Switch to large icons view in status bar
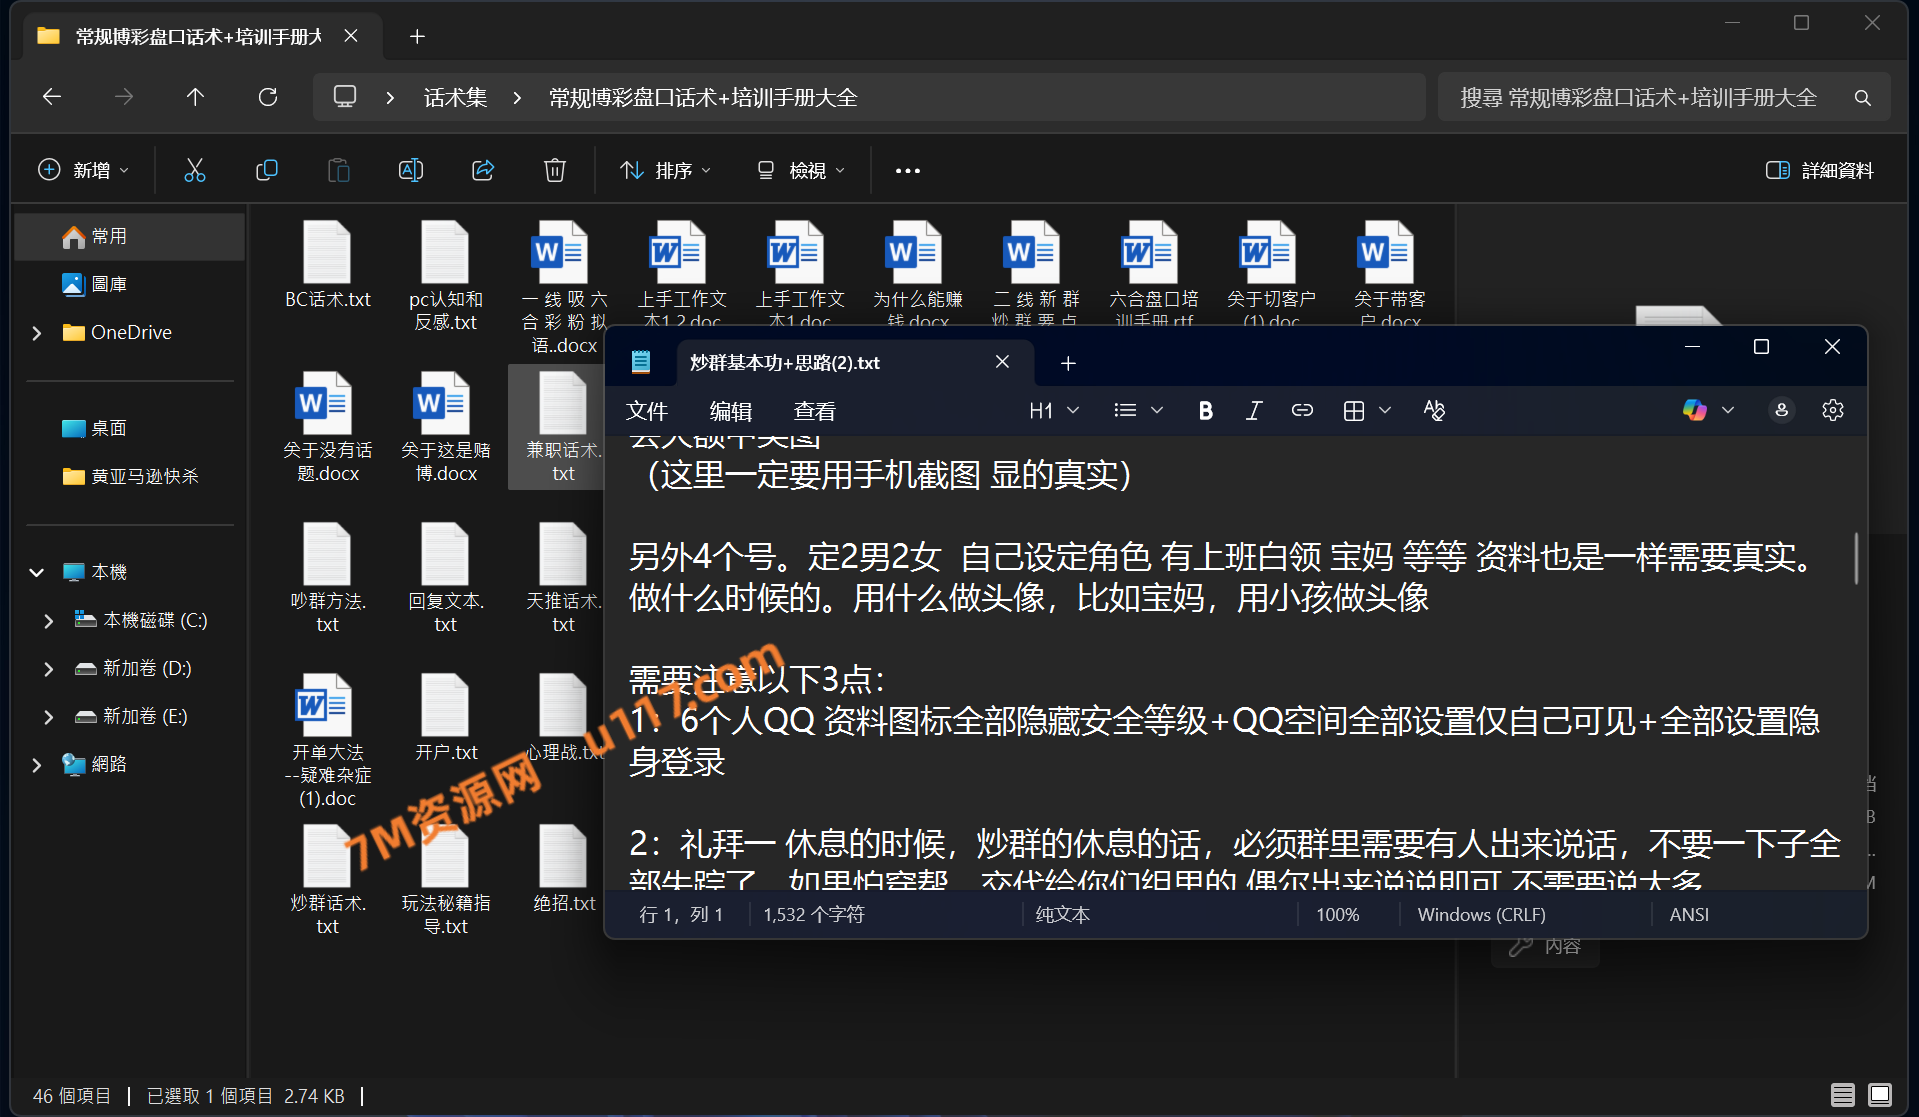Image resolution: width=1919 pixels, height=1117 pixels. pyautogui.click(x=1880, y=1095)
